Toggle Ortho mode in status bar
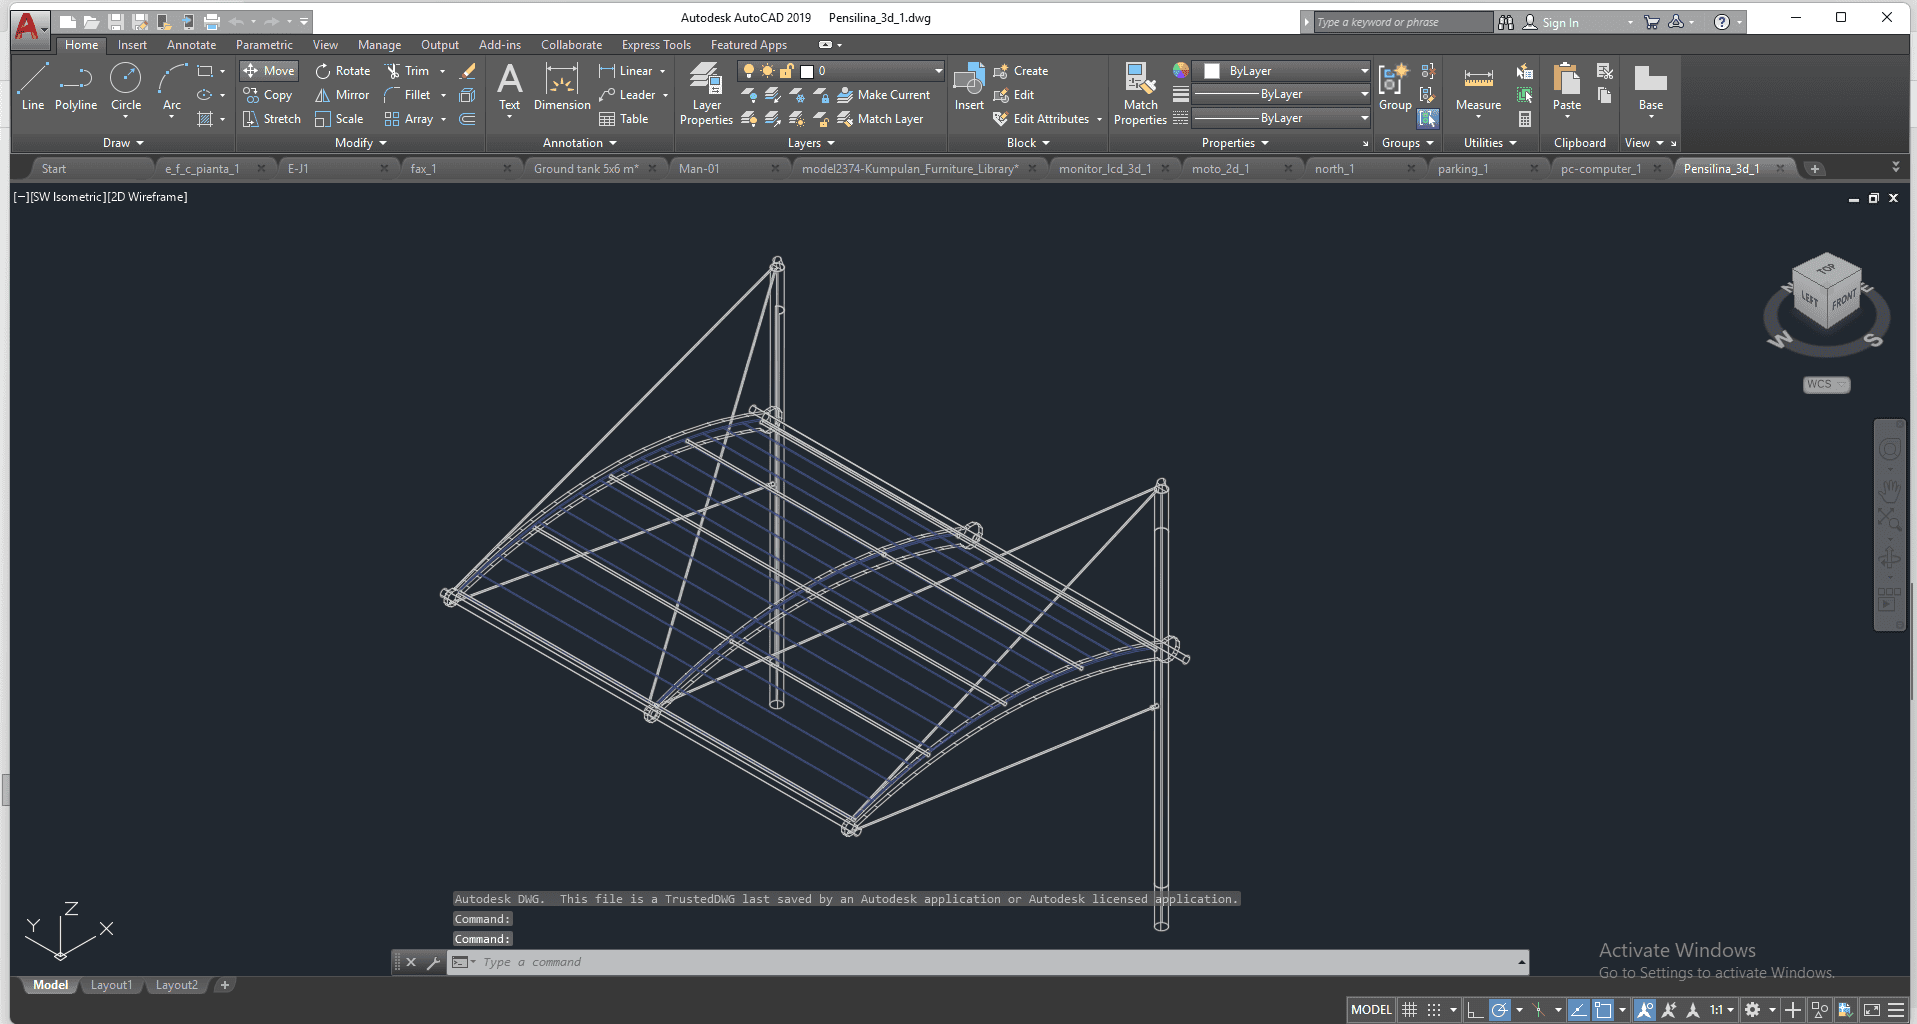Screen dimensions: 1917x1024 click(1474, 1010)
